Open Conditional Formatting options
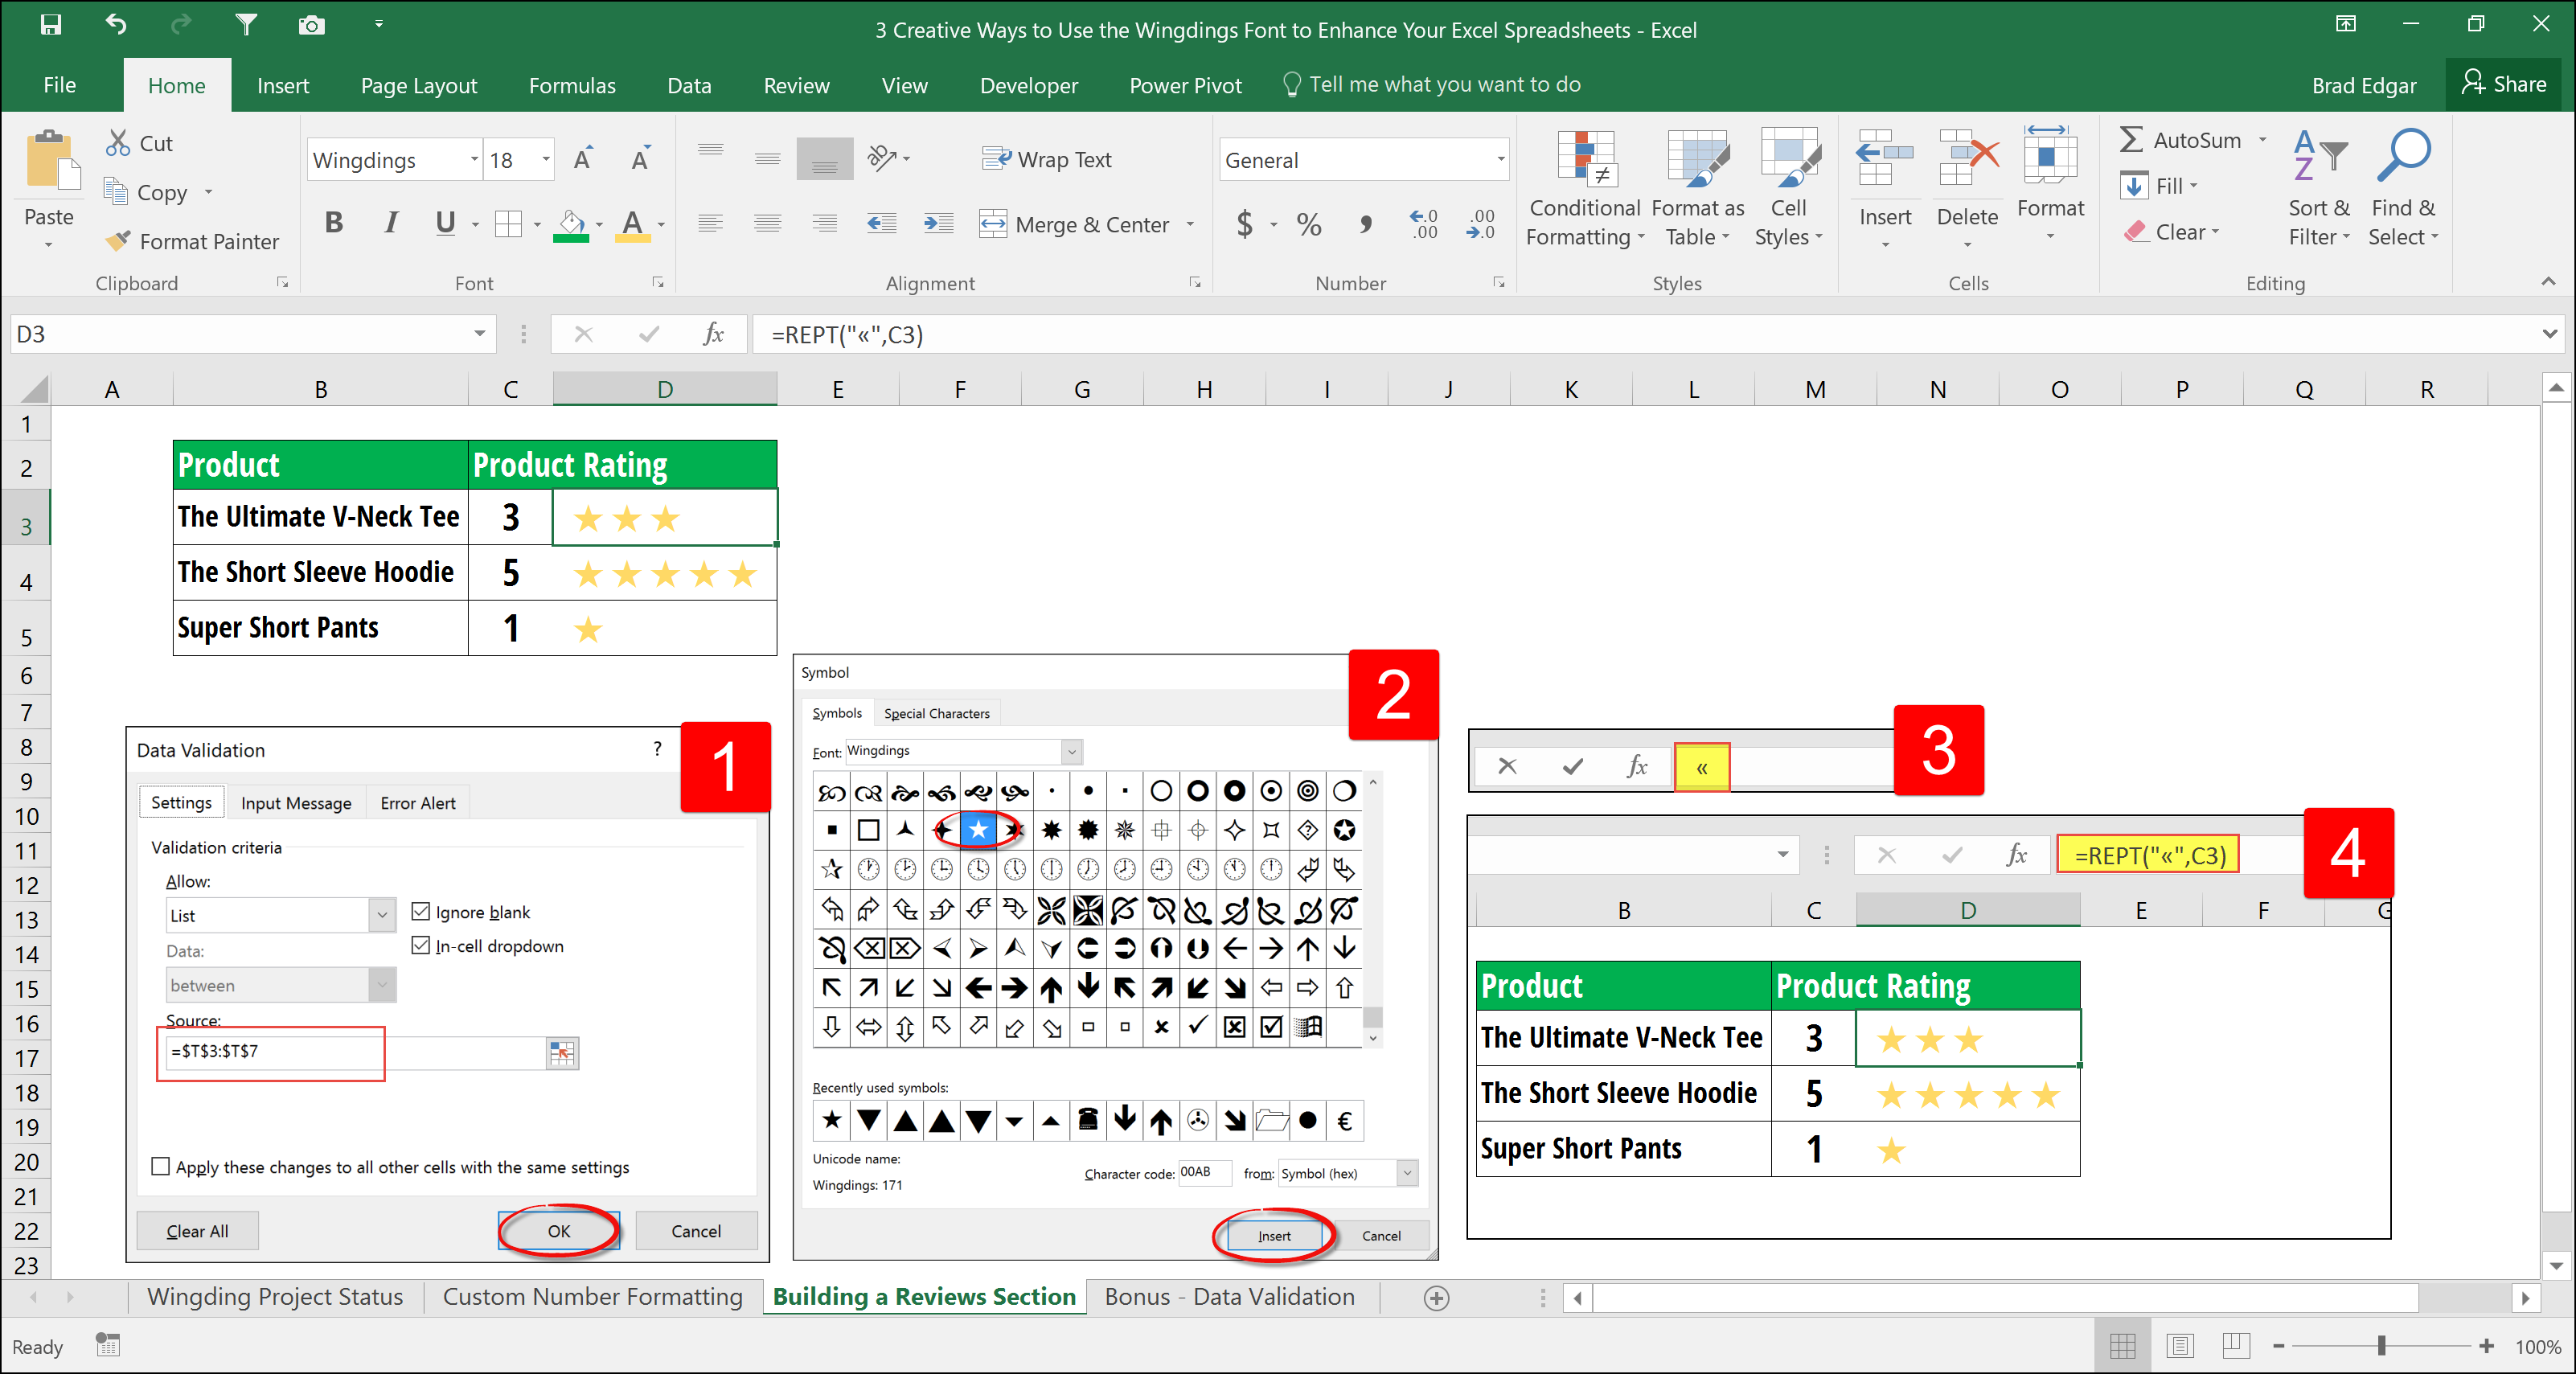Viewport: 2576px width, 1374px height. 1584,189
